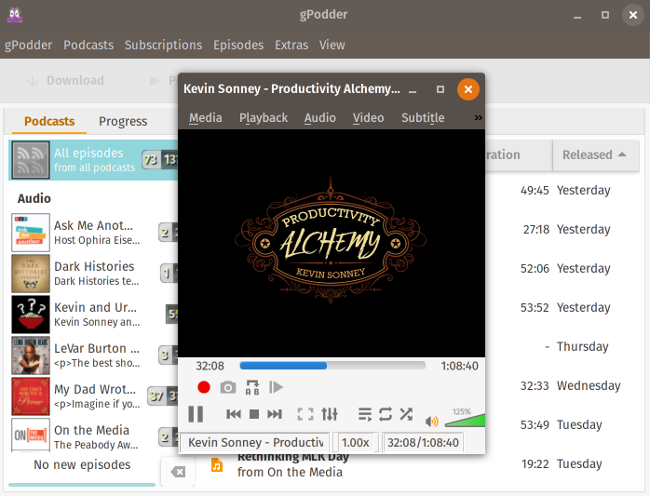650x496 pixels.
Task: Skip to previous media track
Action: point(233,414)
